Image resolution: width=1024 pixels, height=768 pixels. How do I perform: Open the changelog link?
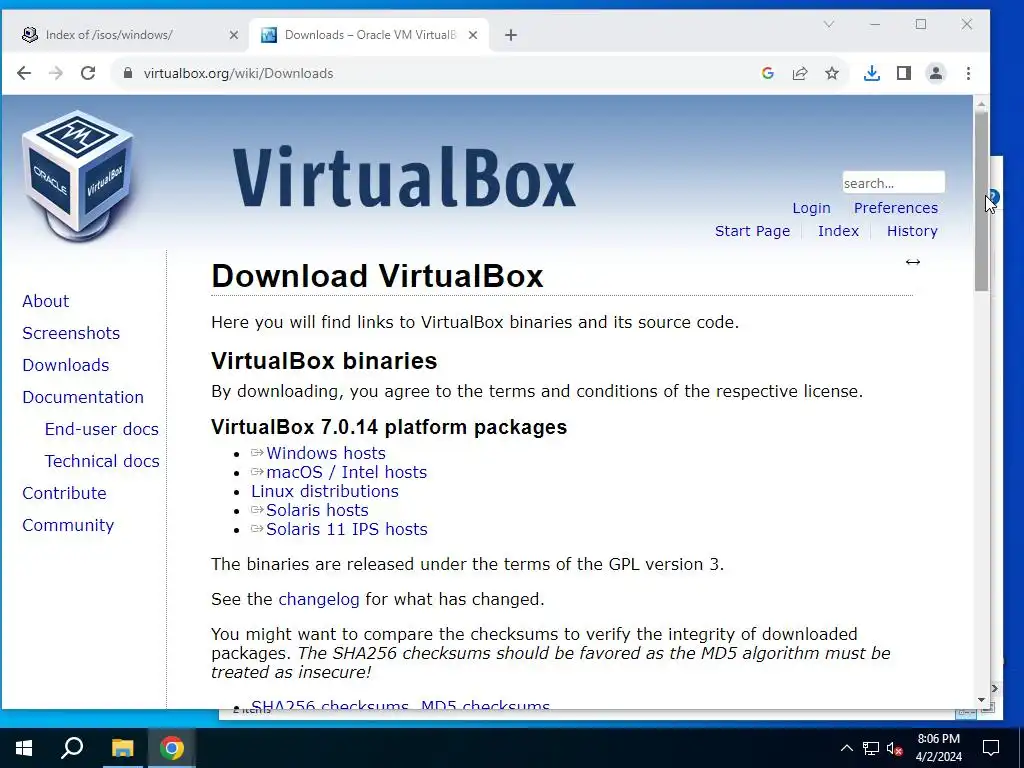click(319, 599)
